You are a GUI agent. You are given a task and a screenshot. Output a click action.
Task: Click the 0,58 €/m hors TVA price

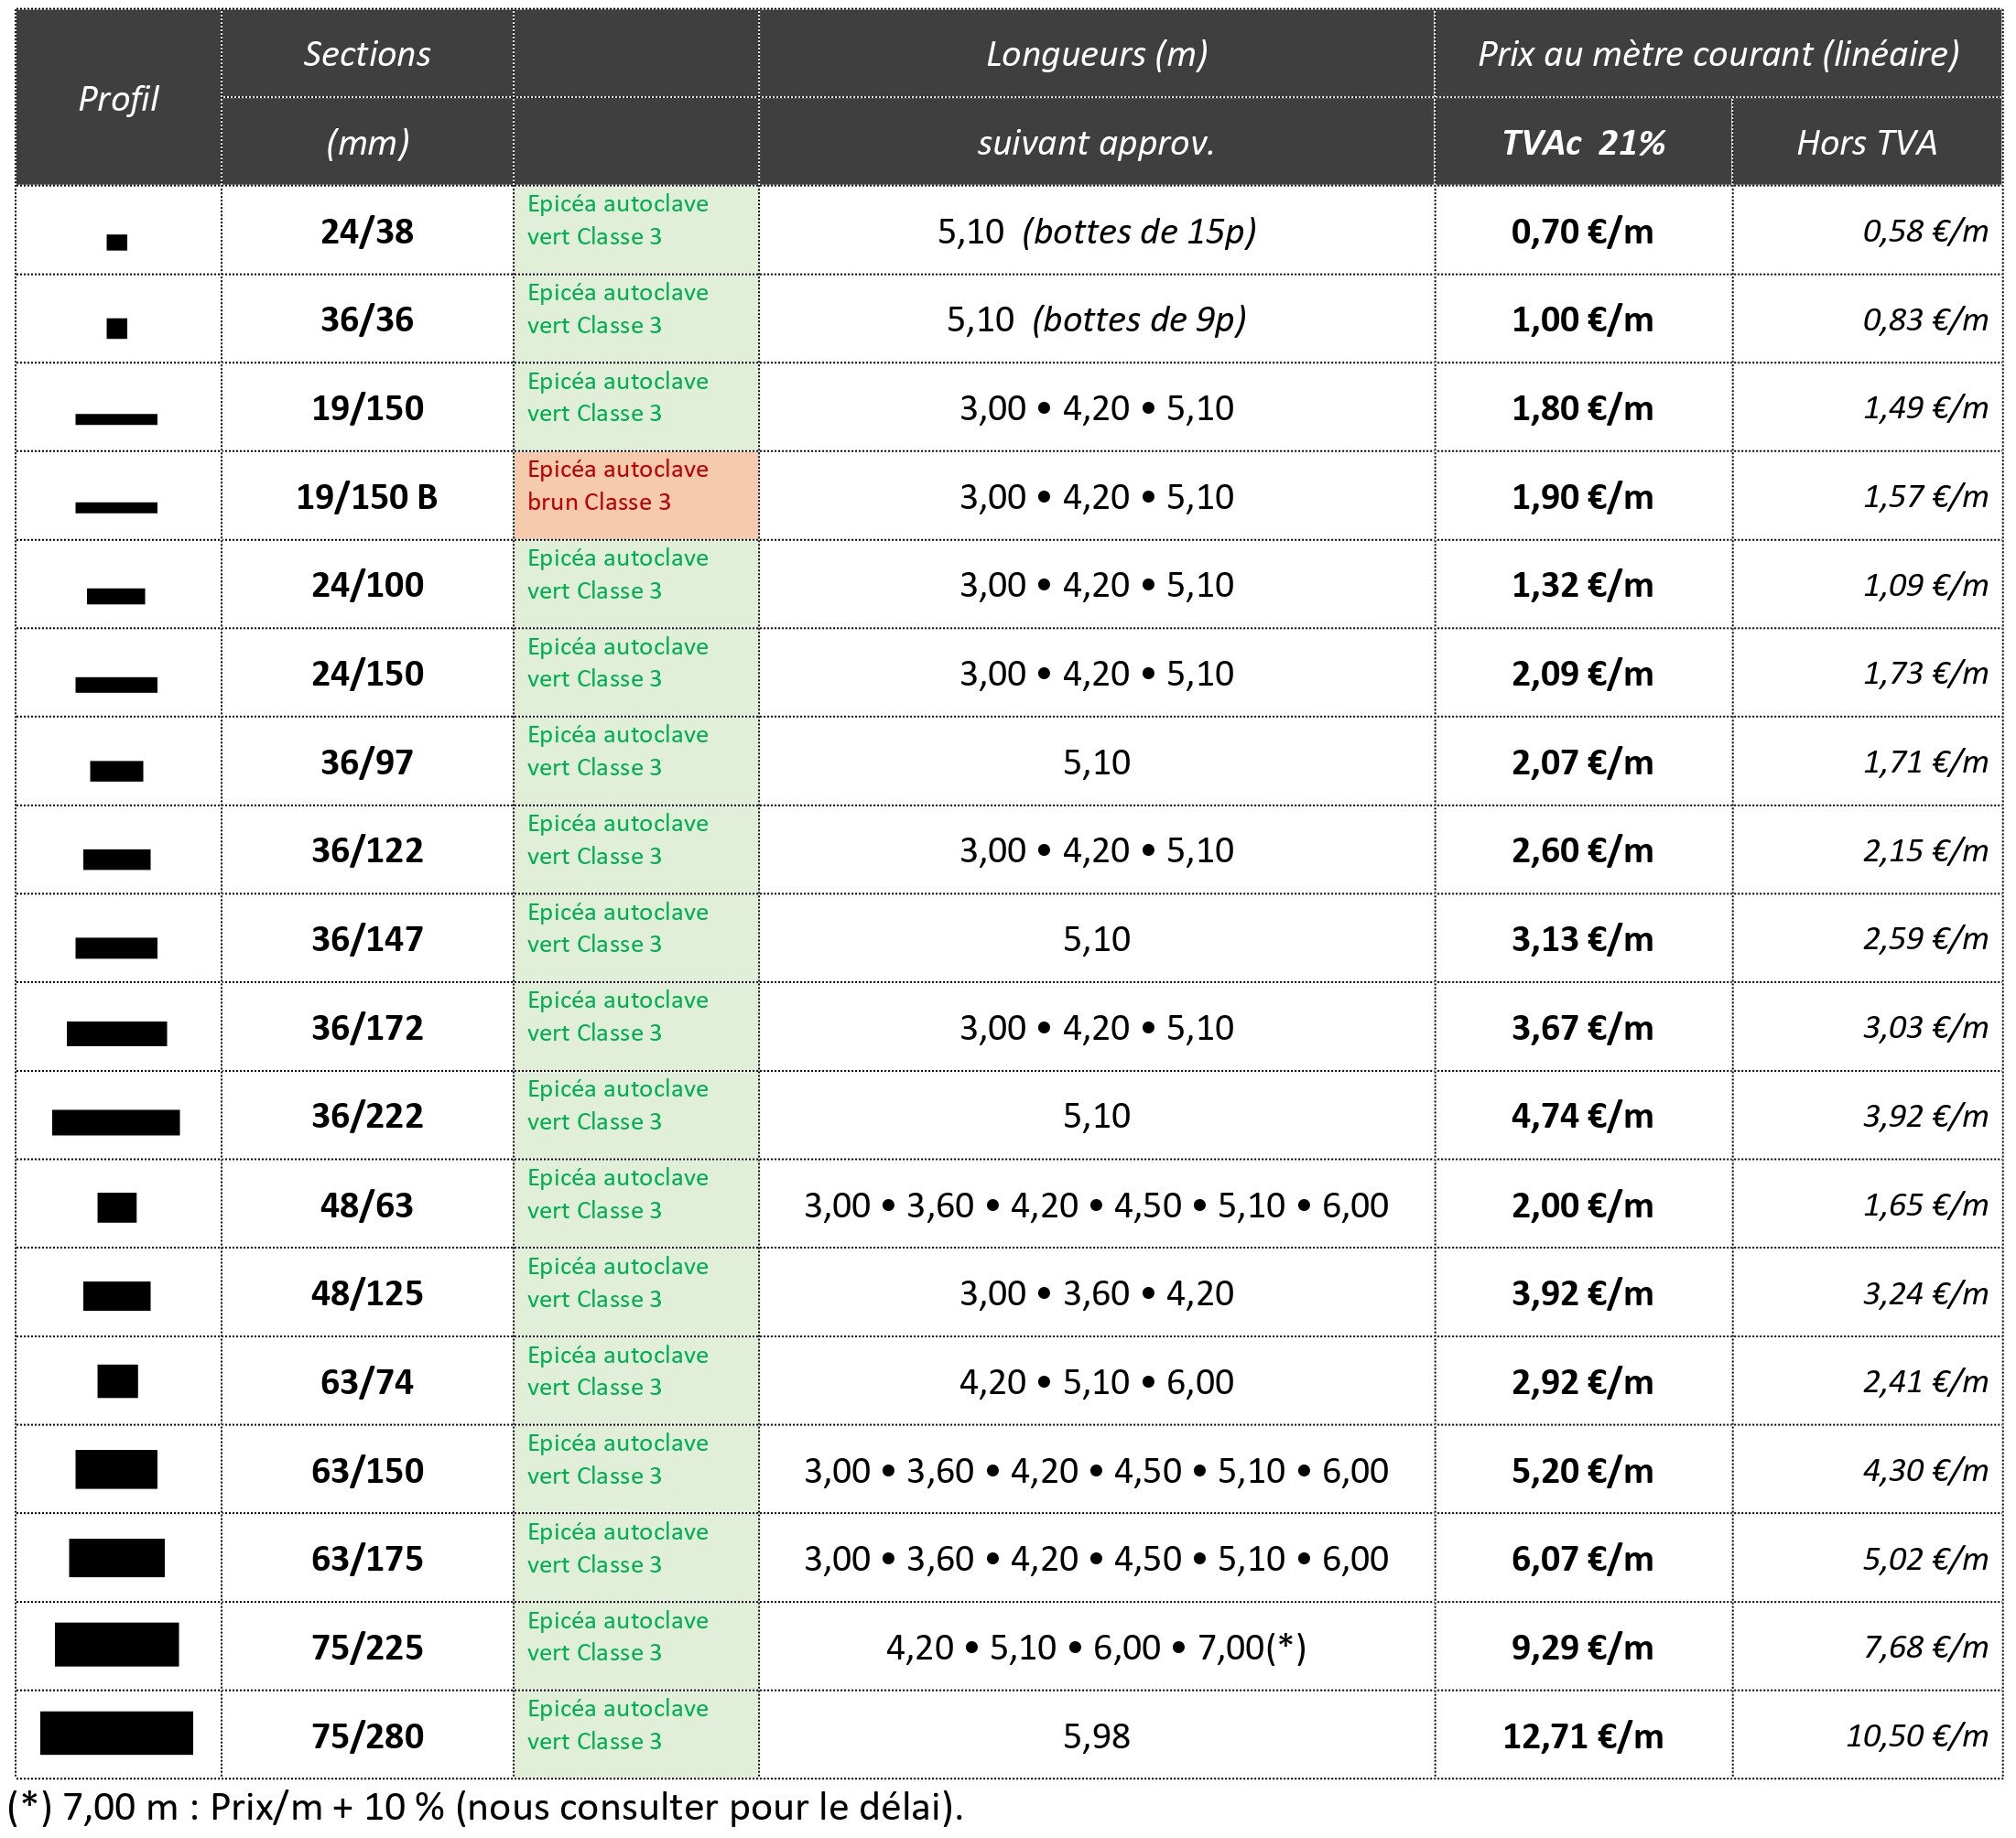pos(1924,231)
